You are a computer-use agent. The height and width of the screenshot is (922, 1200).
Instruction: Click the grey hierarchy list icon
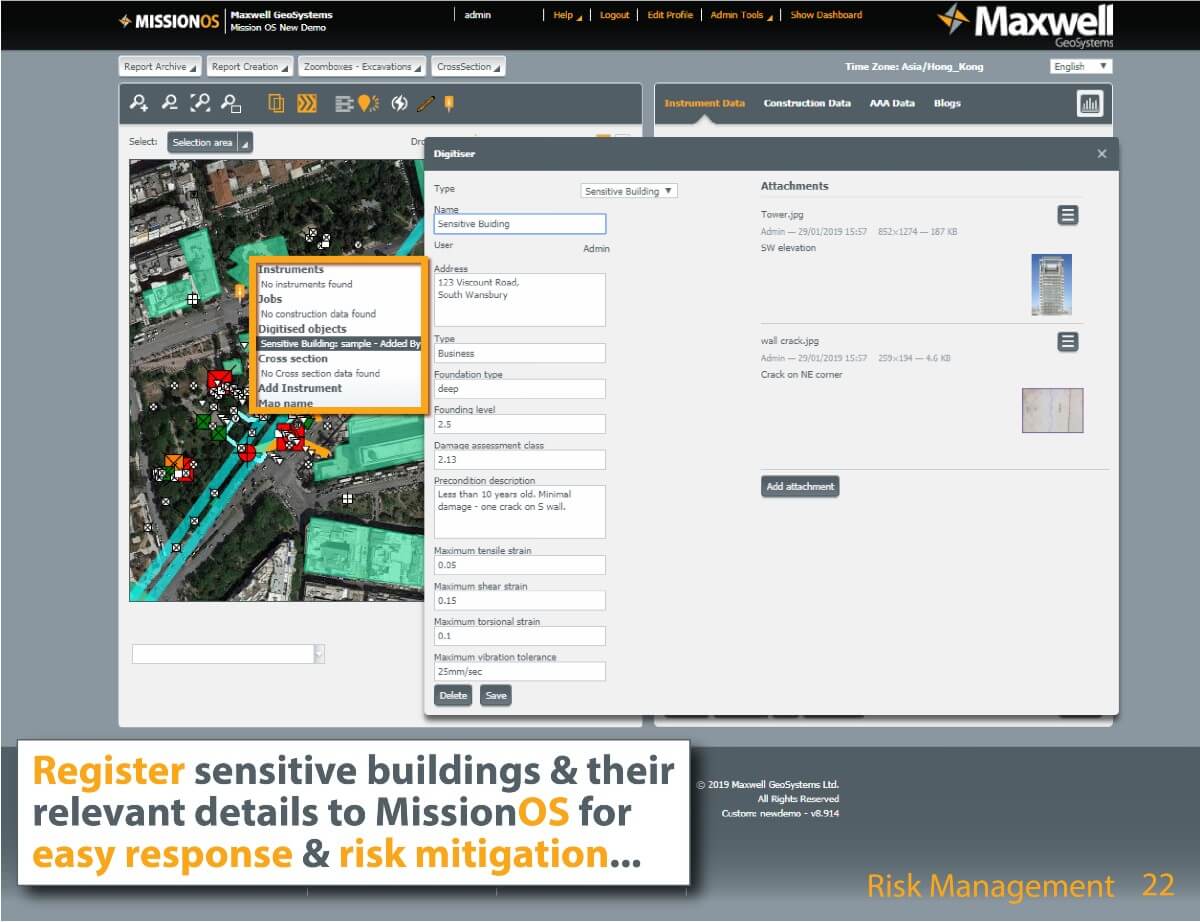(x=344, y=102)
